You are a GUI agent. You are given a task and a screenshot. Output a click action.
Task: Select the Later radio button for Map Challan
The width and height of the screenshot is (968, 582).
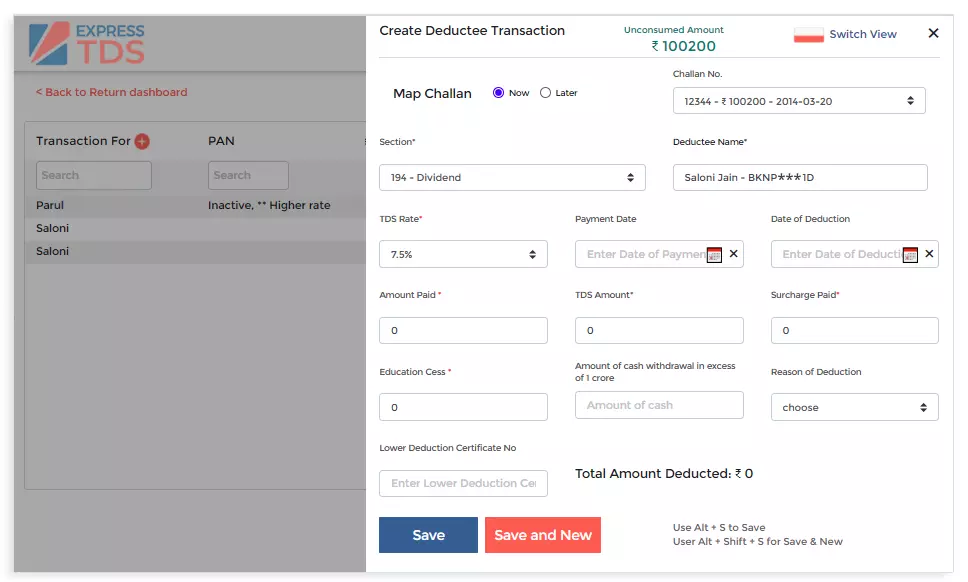[545, 92]
